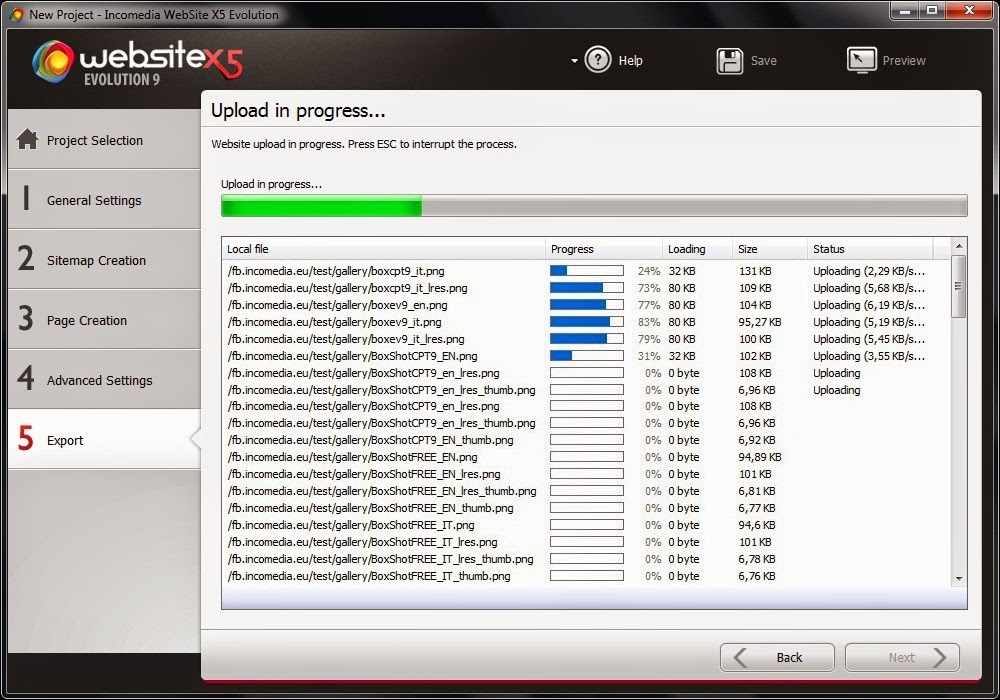The image size is (1000, 700).
Task: Click the WebSite X5 logo
Action: pos(138,62)
